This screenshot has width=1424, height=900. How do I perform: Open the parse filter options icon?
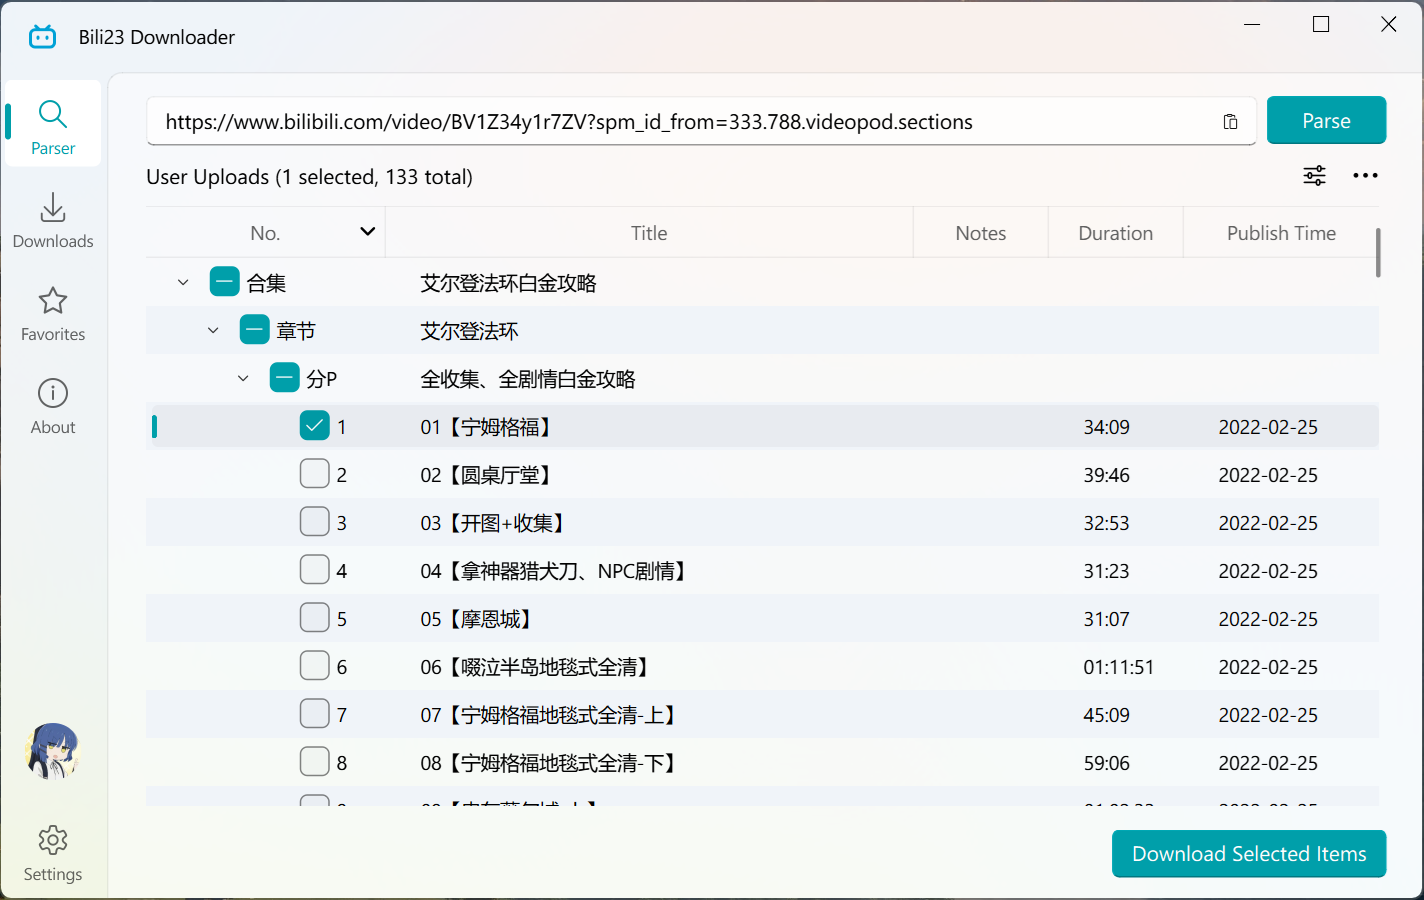(x=1314, y=176)
